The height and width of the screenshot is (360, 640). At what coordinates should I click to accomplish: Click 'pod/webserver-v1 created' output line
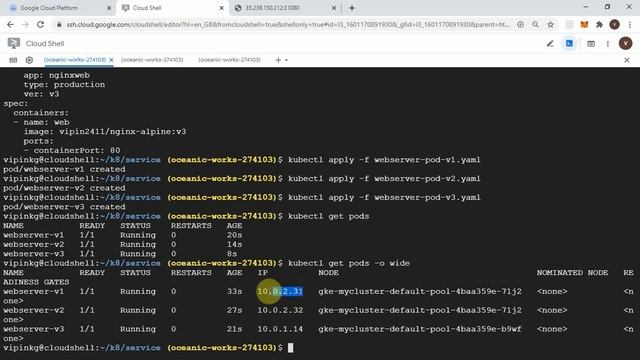click(64, 169)
